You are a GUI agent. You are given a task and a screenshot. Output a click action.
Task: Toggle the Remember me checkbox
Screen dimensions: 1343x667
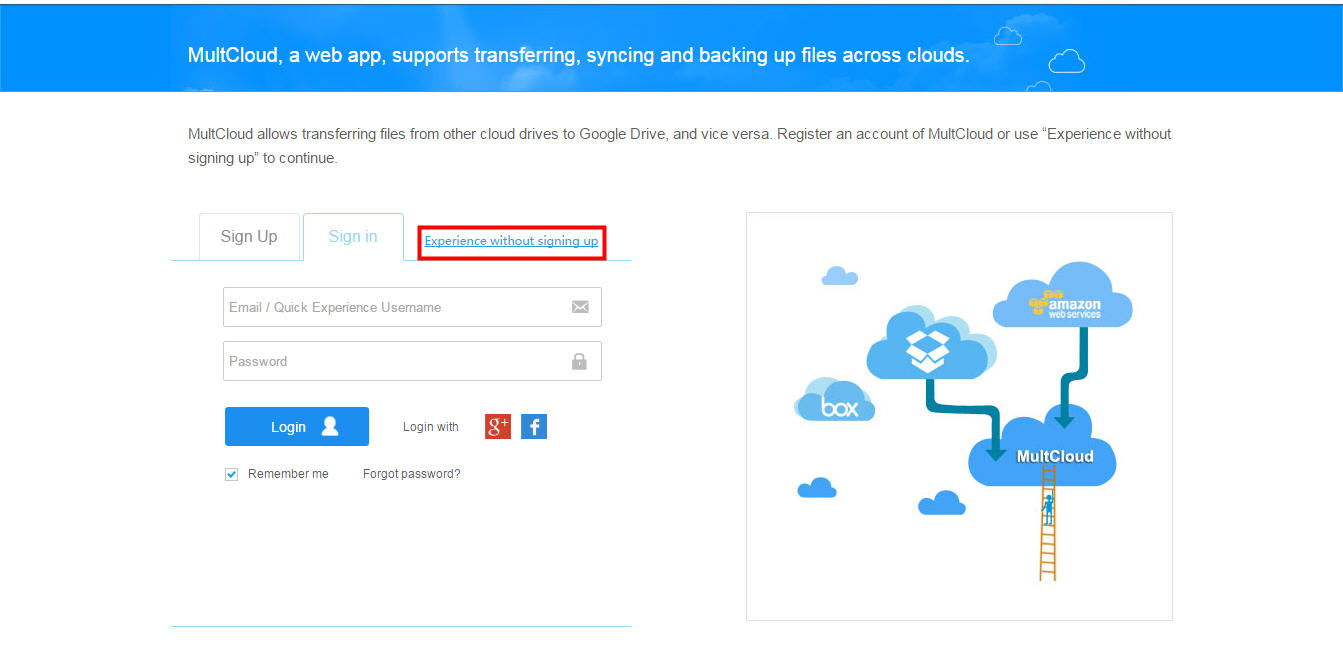231,473
